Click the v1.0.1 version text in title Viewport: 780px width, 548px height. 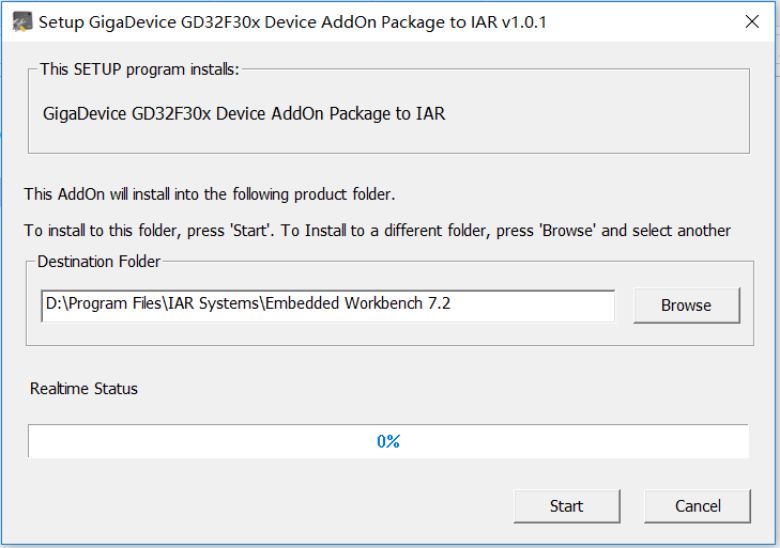point(524,22)
